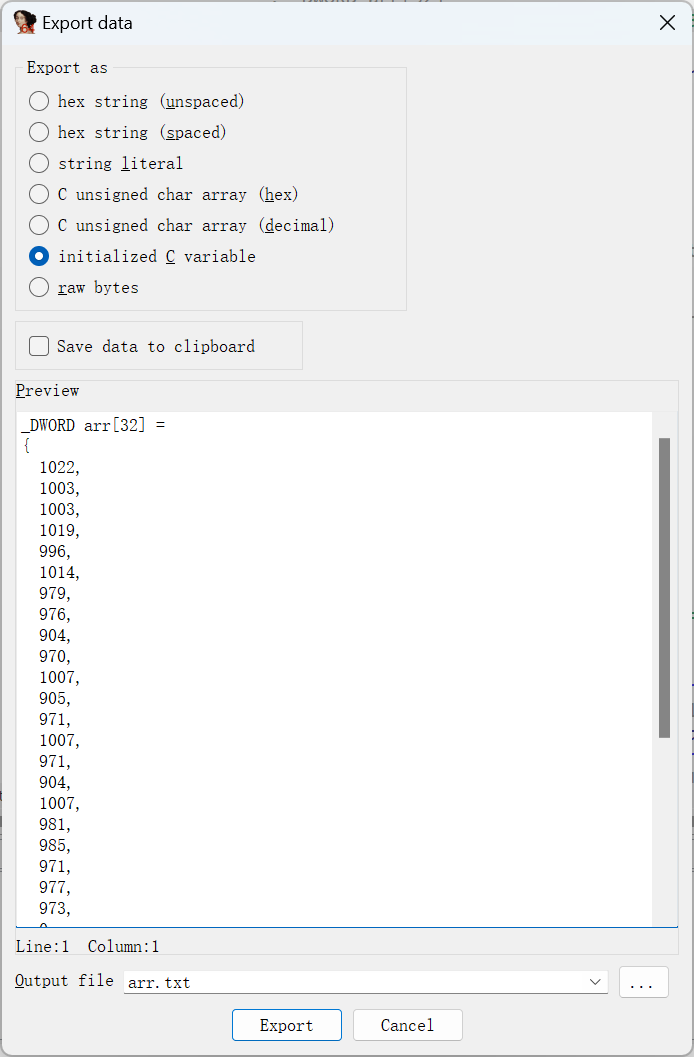This screenshot has height=1057, width=694.
Task: Place cursor on the _DWORD arr[32] line
Action: 93,425
